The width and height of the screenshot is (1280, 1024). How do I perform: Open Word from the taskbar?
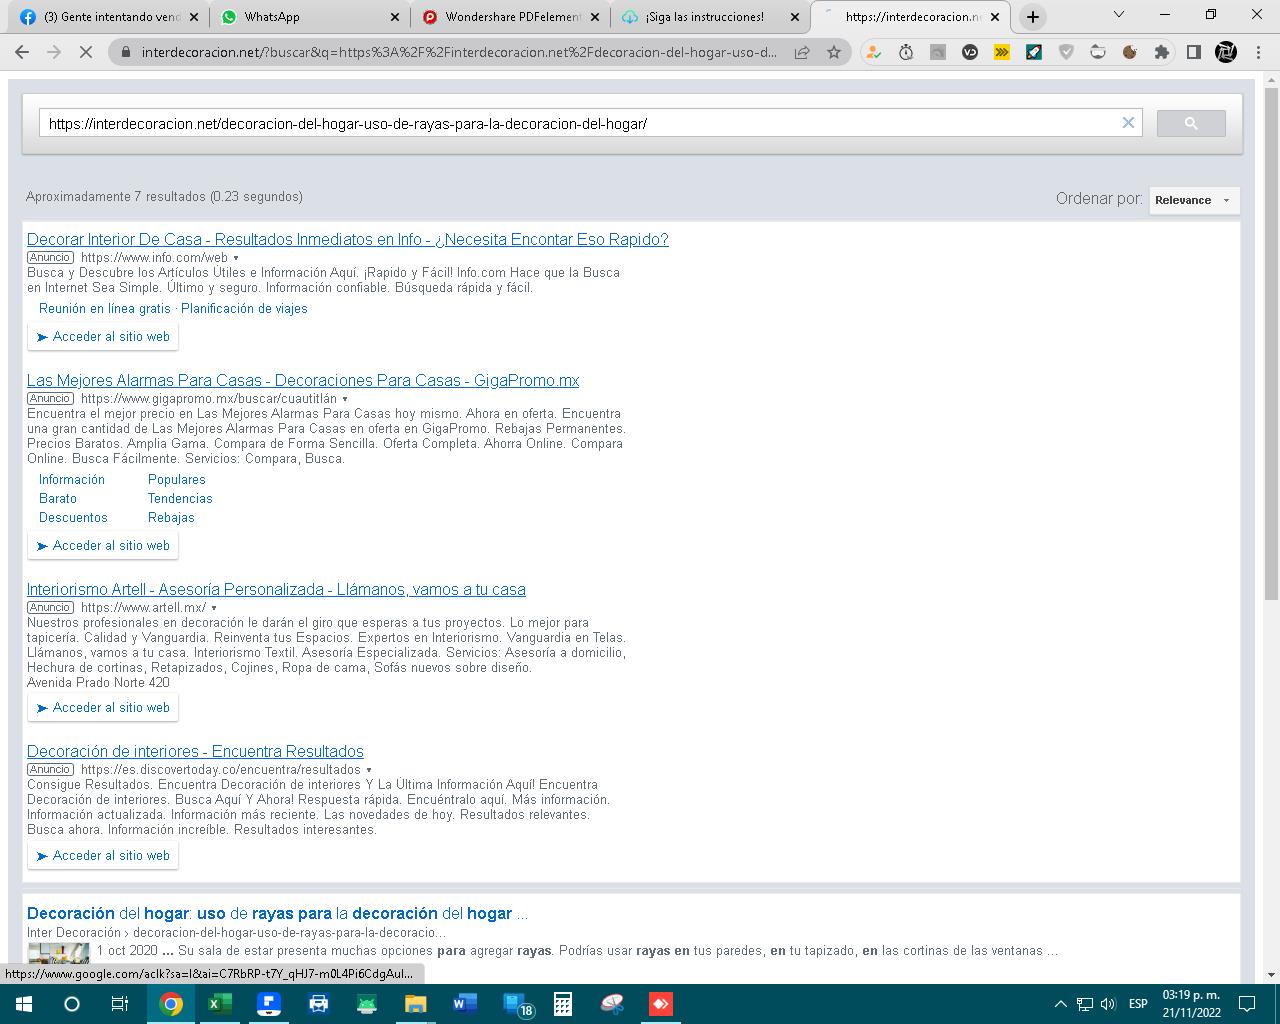point(465,1004)
